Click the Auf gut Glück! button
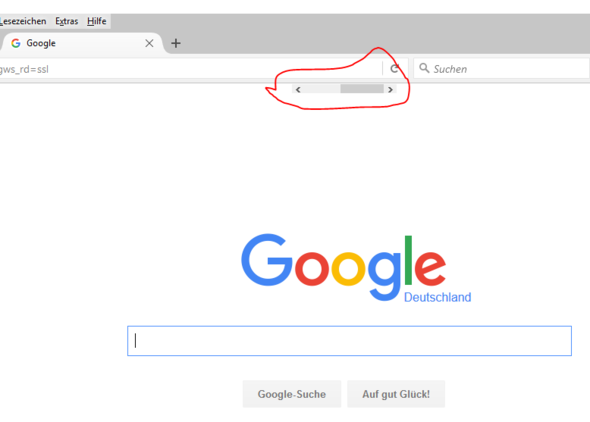Viewport: 590px width, 422px height. pyautogui.click(x=396, y=394)
